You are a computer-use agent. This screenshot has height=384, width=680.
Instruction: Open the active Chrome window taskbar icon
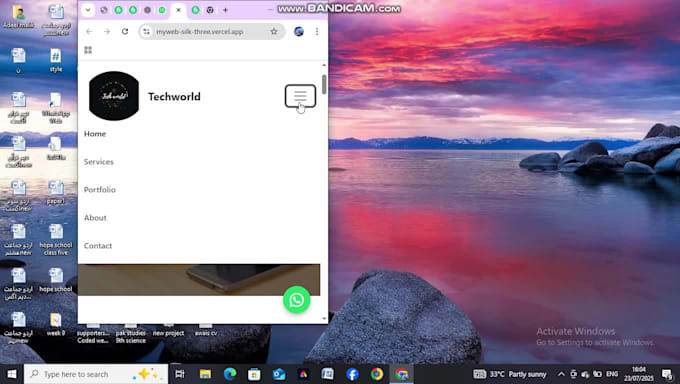(401, 374)
